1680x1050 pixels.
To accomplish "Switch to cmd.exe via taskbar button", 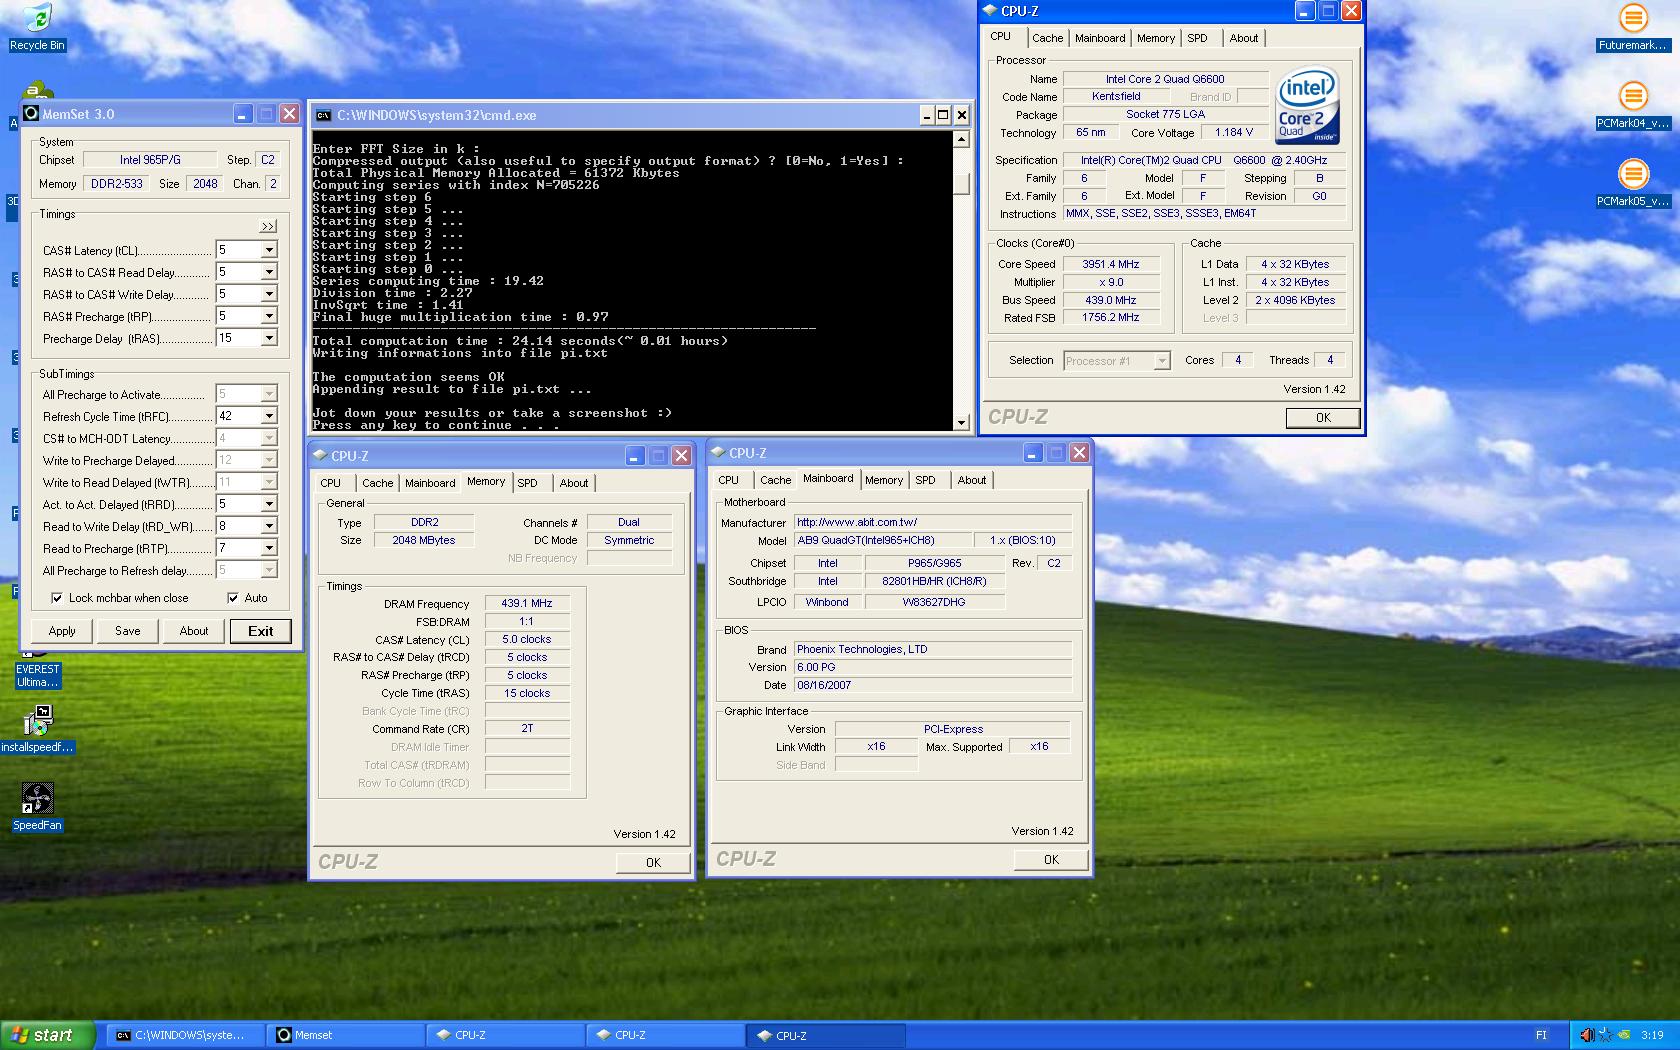I will coord(186,1035).
